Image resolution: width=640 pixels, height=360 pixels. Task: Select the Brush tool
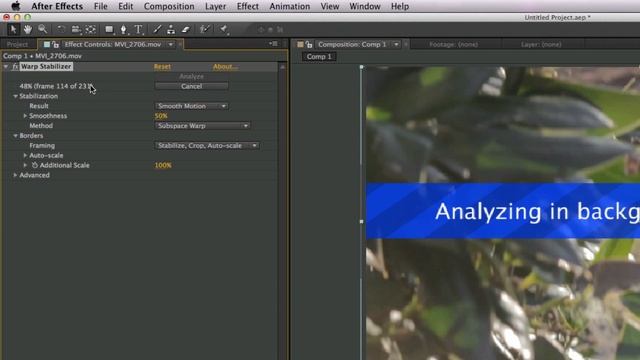pos(157,29)
